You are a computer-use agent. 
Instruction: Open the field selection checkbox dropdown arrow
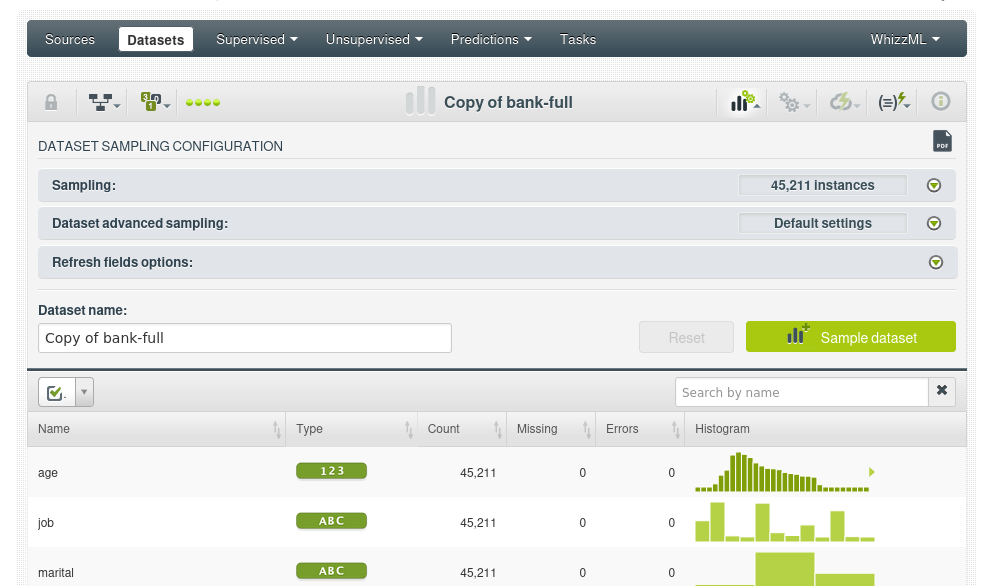[84, 393]
